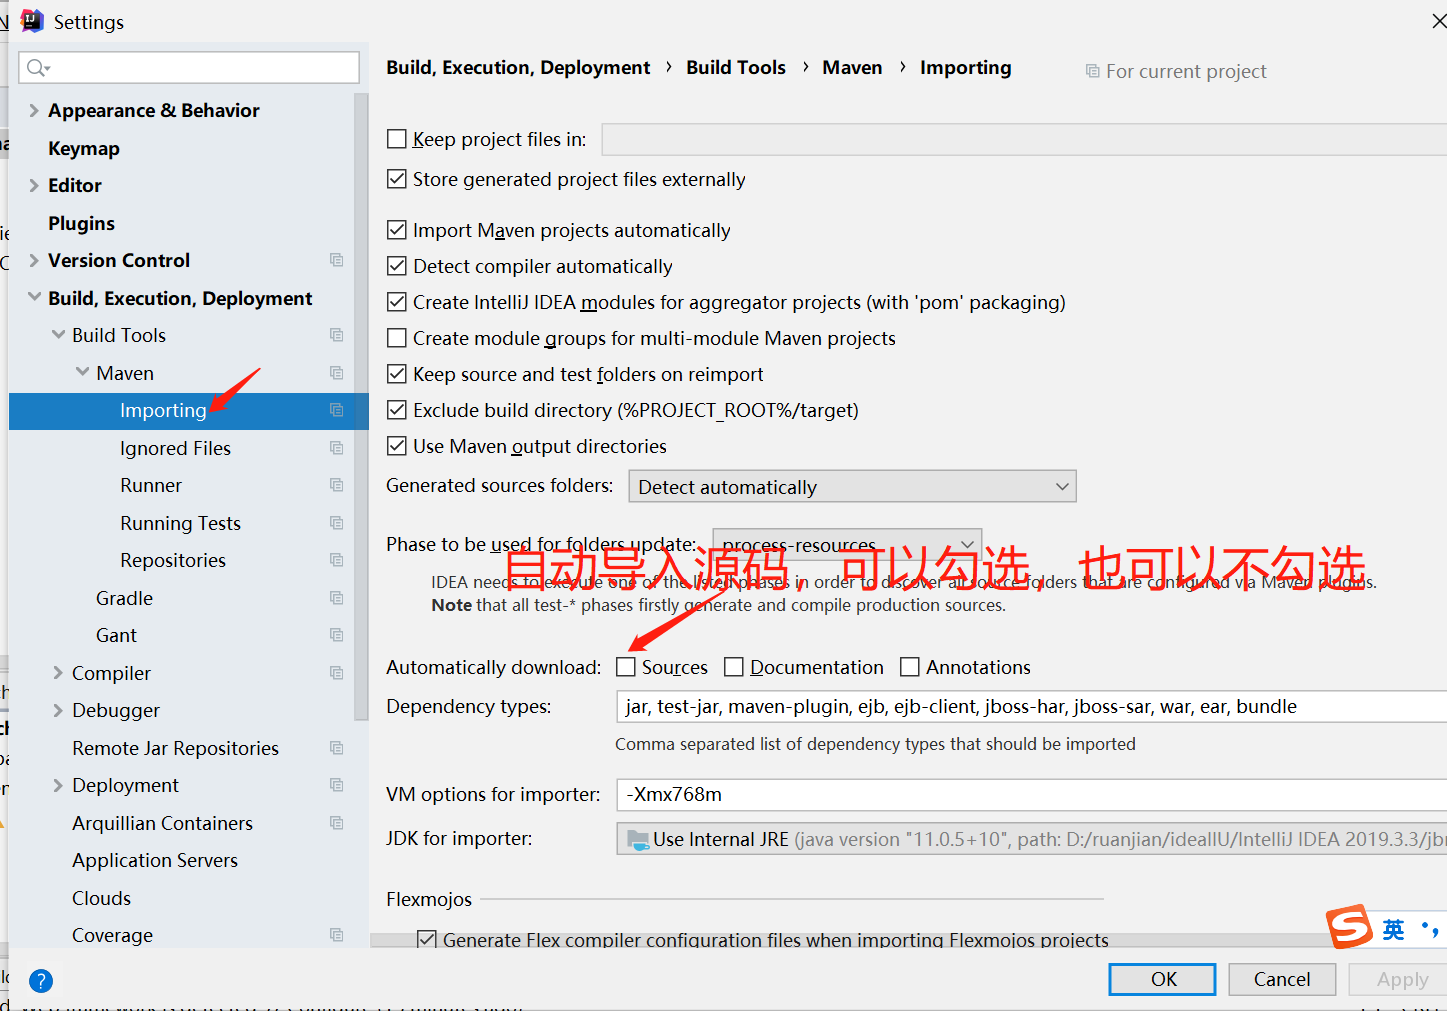Click Build Tools in the breadcrumb
Viewport: 1447px width, 1011px height.
pos(736,67)
